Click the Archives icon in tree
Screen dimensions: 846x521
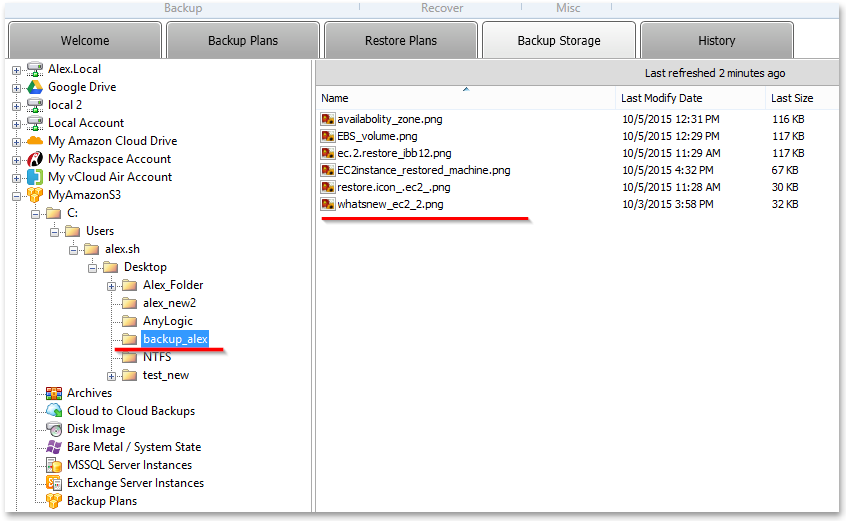[54, 393]
